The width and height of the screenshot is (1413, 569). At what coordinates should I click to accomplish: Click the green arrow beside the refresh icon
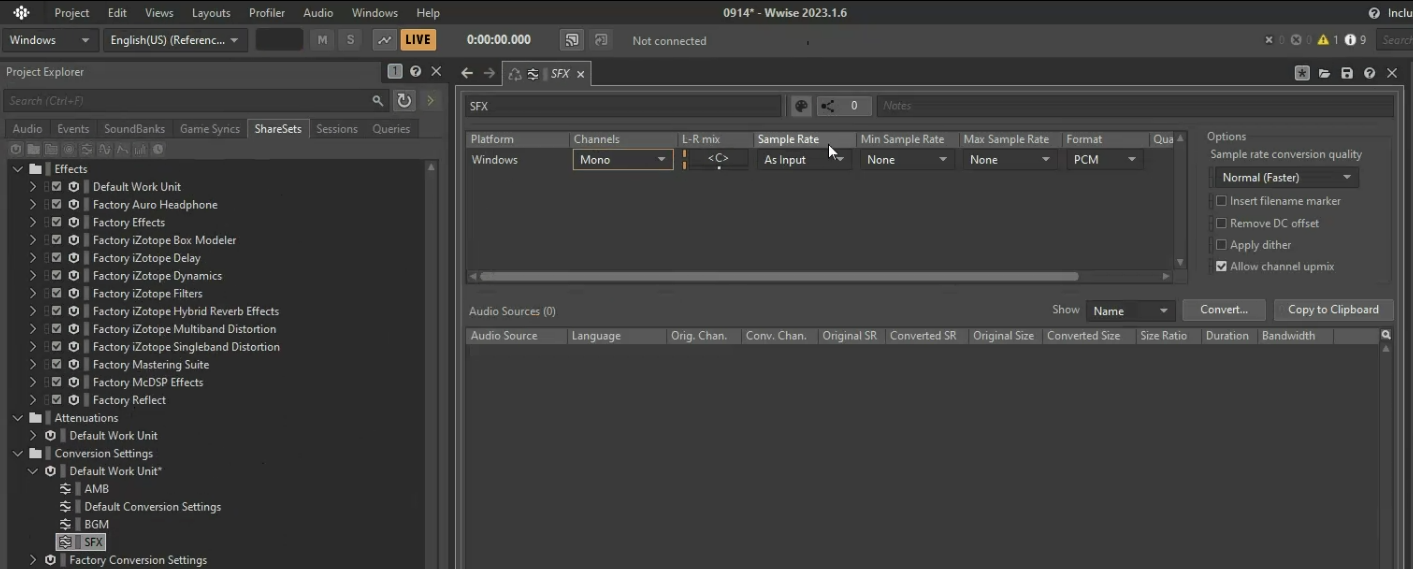[431, 100]
